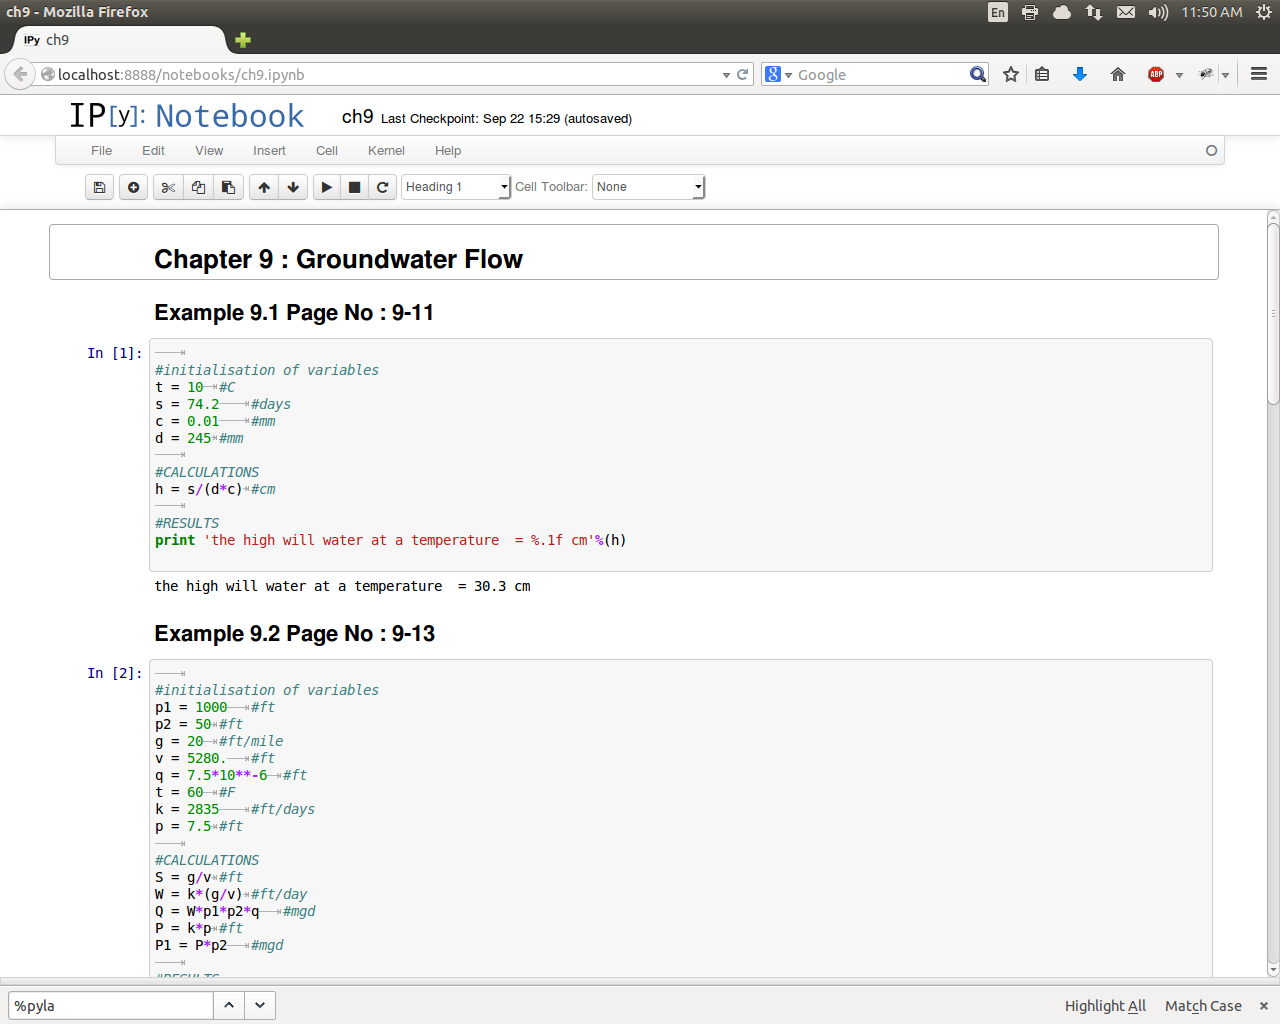
Task: Open the Heading 1 cell type dropdown
Action: 456,187
